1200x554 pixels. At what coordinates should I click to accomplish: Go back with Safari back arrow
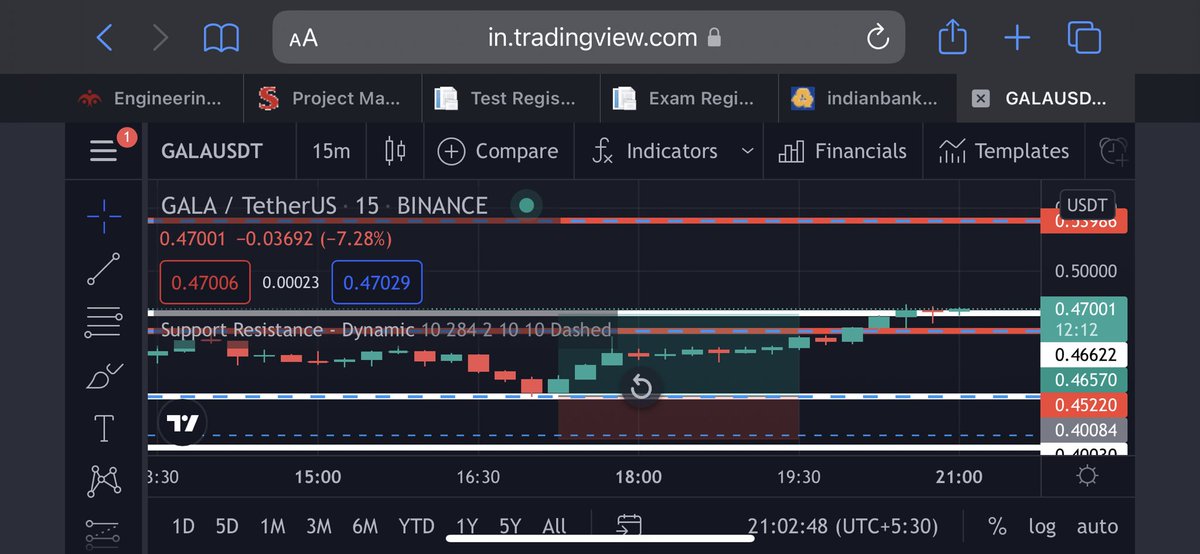click(104, 38)
